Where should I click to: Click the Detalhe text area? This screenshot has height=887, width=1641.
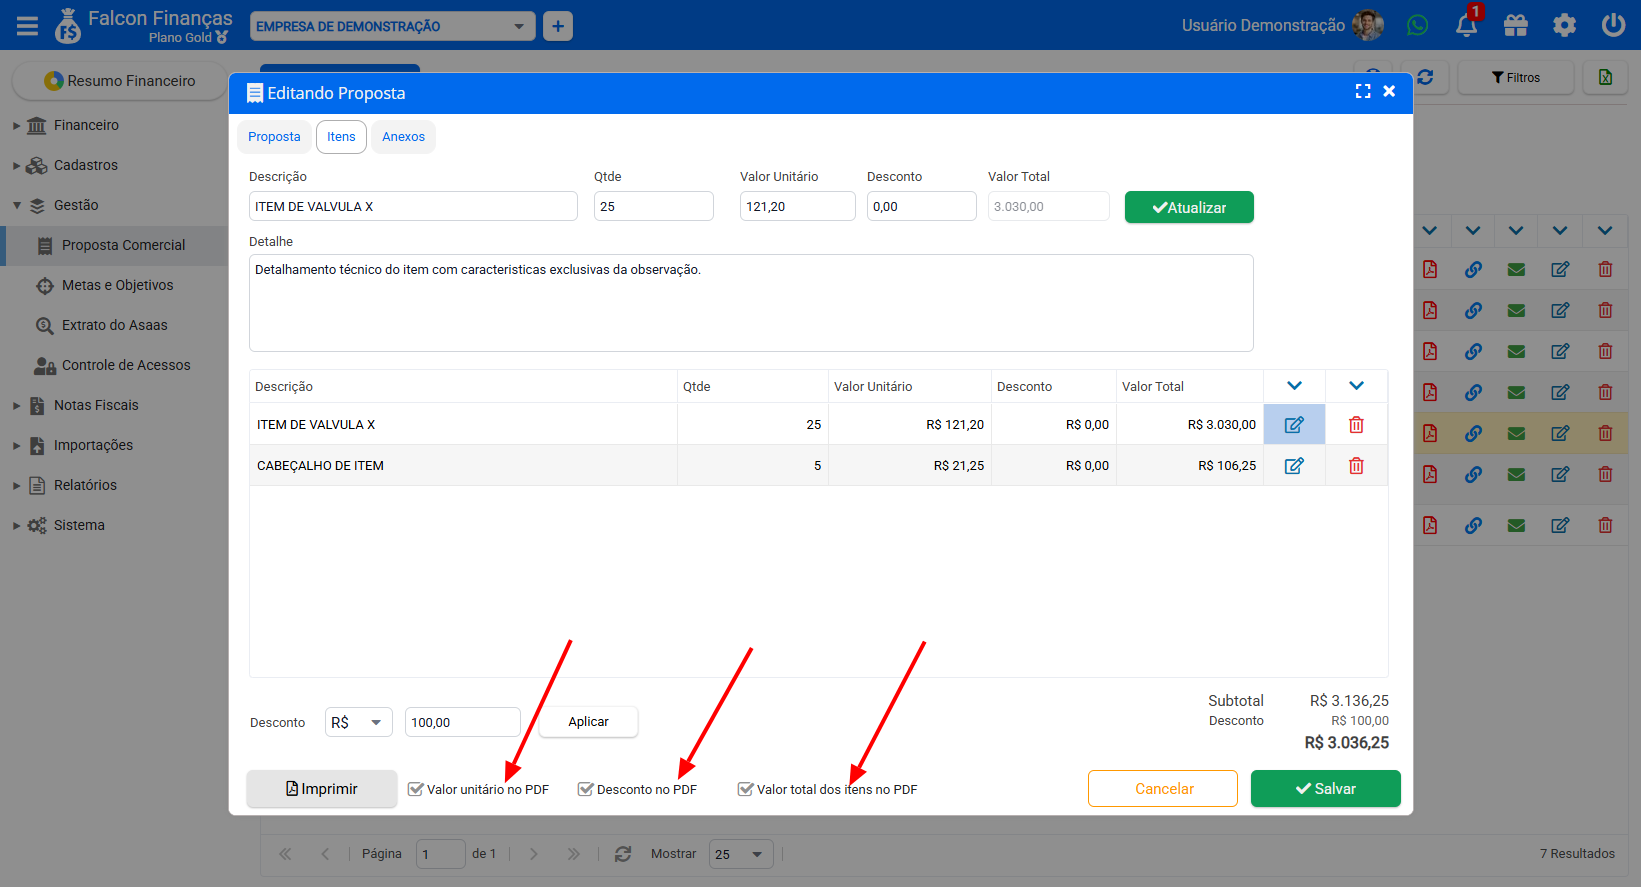pyautogui.click(x=751, y=303)
